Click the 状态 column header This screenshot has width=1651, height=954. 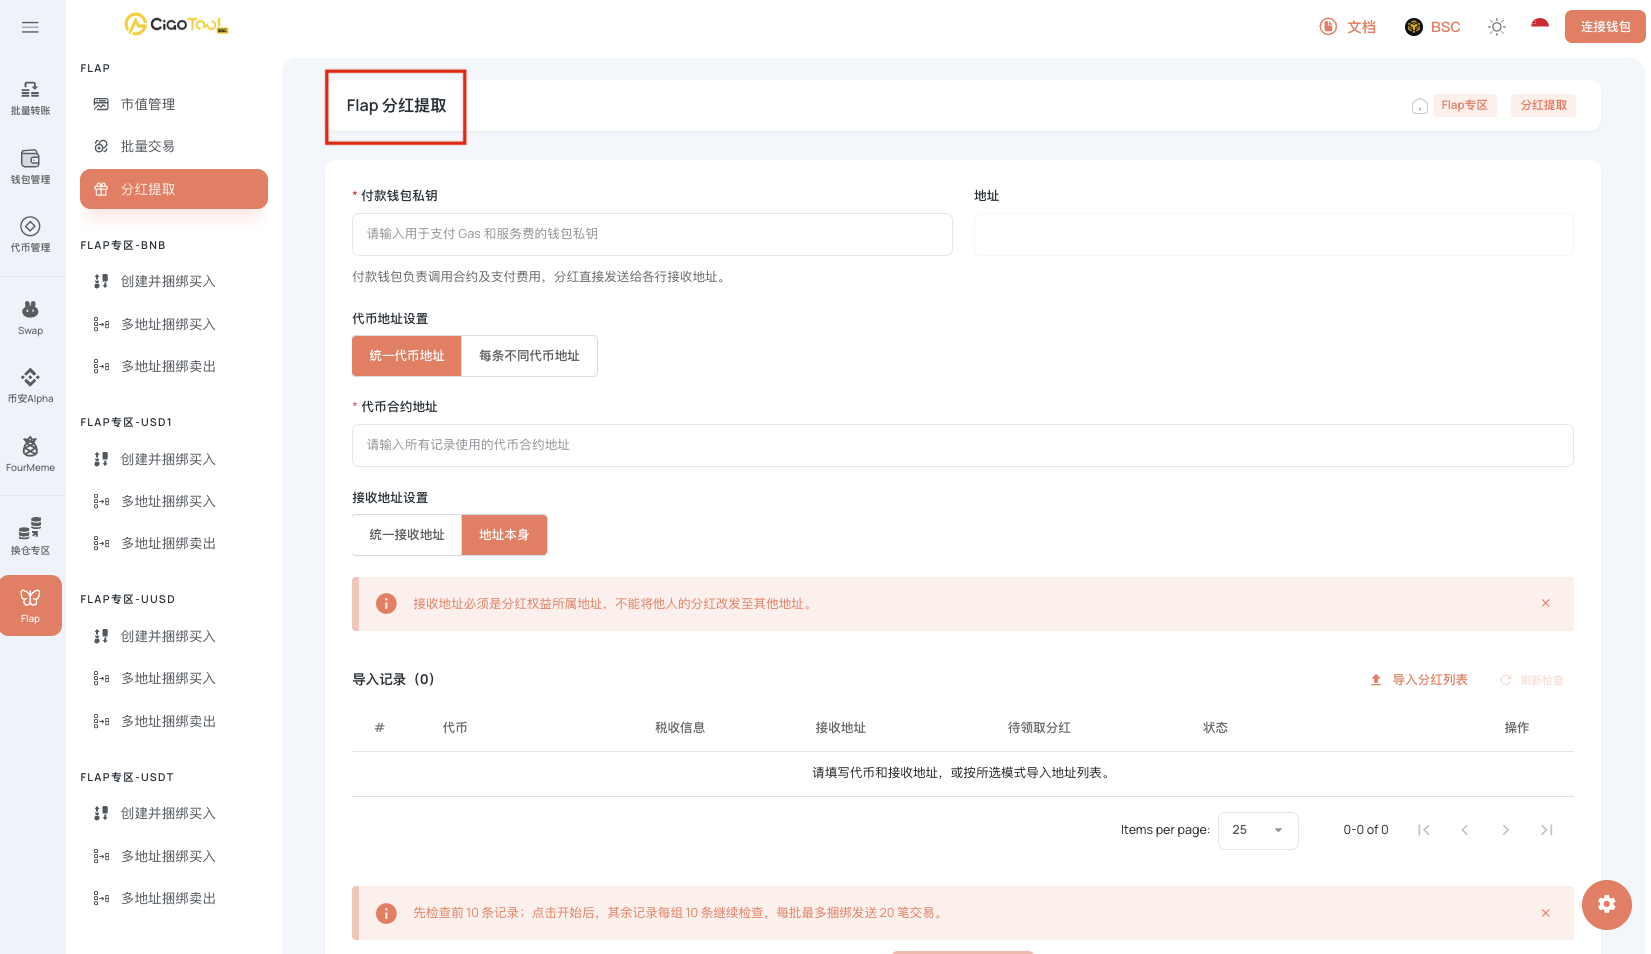click(1215, 728)
